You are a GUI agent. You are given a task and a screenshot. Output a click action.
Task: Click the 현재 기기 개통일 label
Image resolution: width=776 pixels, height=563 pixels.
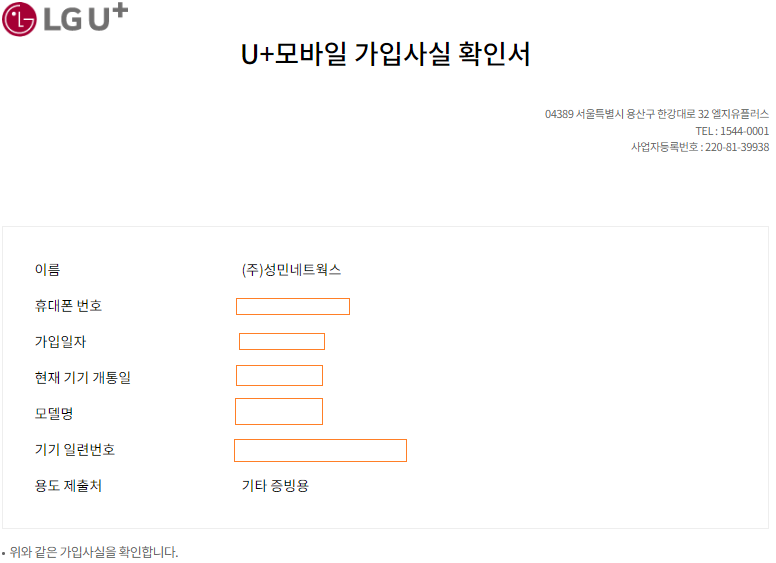pyautogui.click(x=83, y=378)
